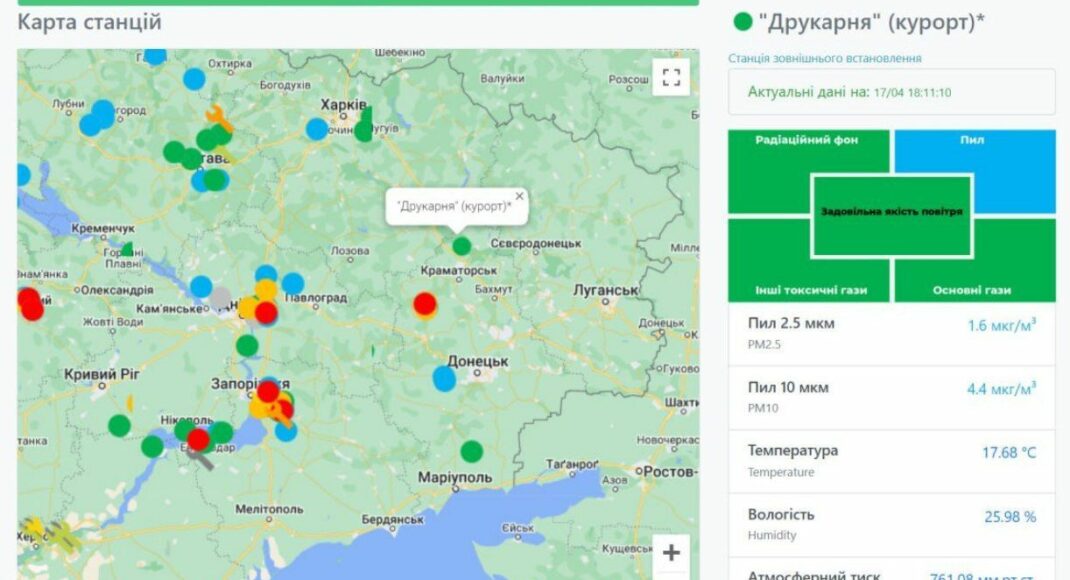Click the Пил 10 мкм row
This screenshot has width=1070, height=580.
tap(892, 398)
